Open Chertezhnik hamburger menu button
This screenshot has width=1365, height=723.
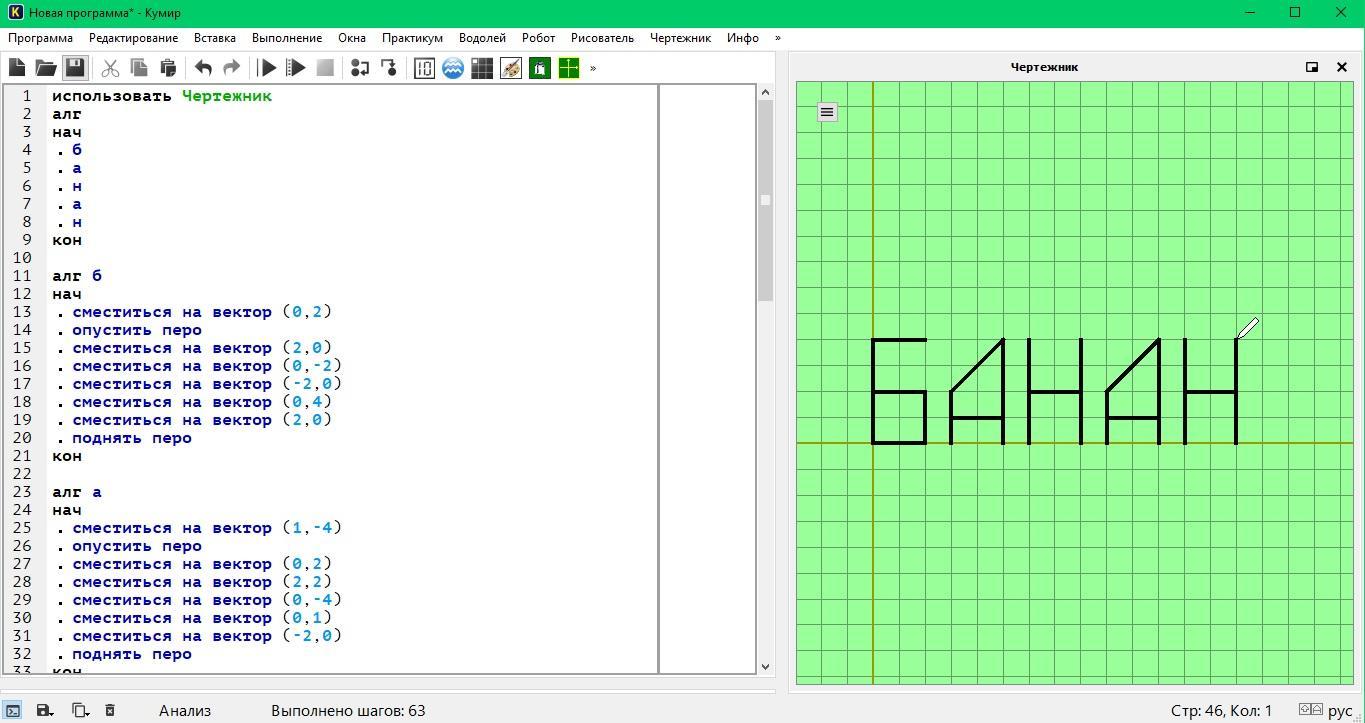(x=827, y=112)
